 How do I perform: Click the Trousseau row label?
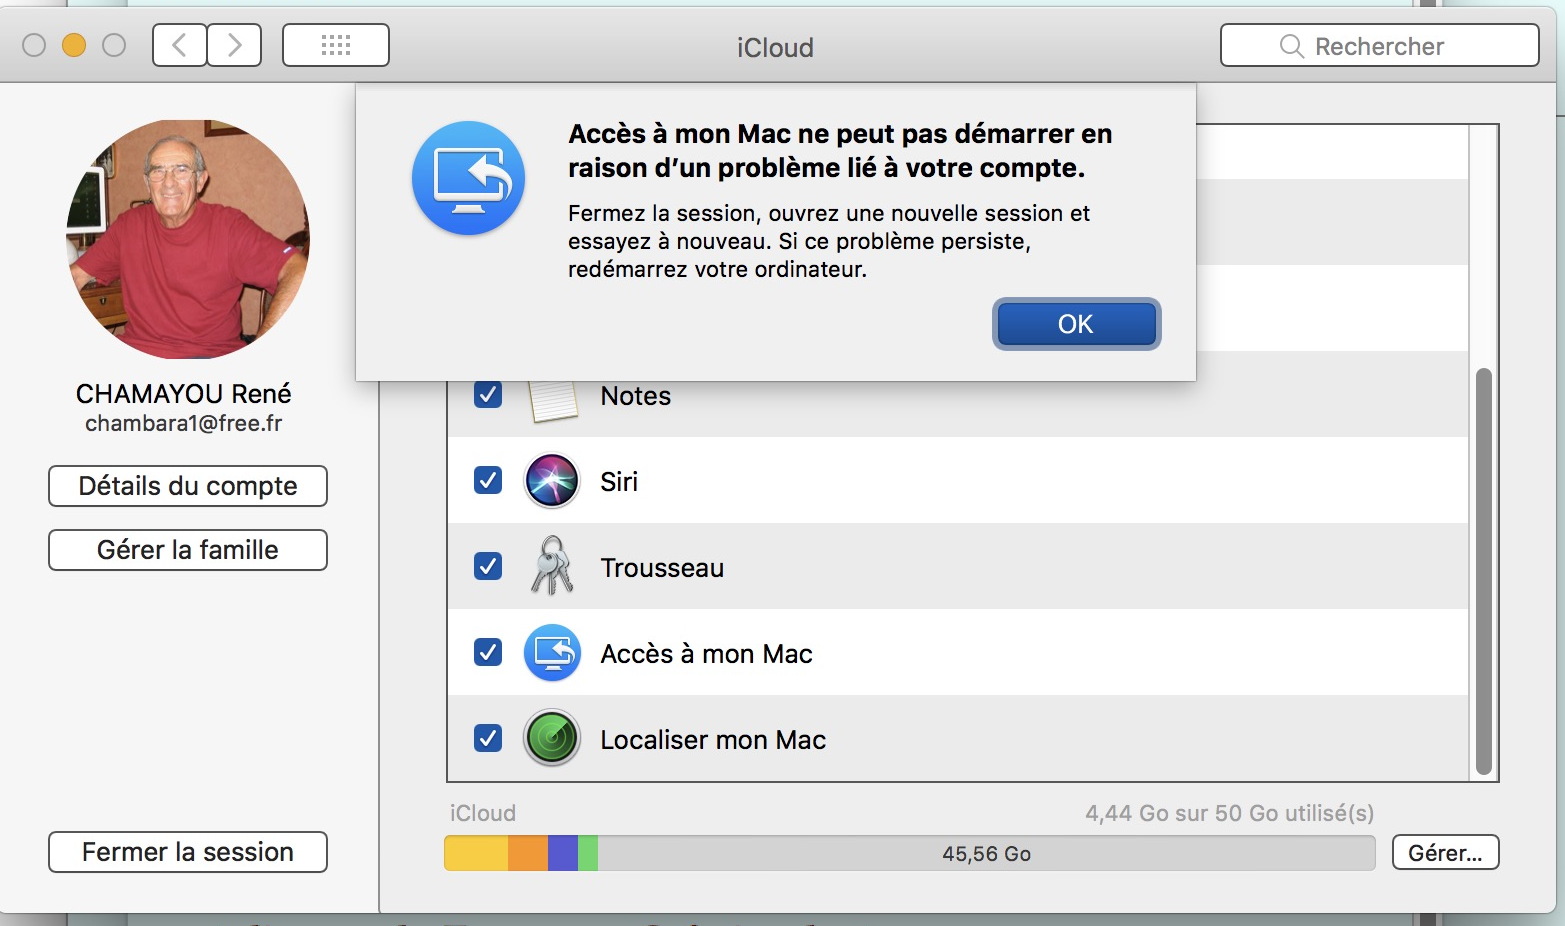tap(662, 568)
